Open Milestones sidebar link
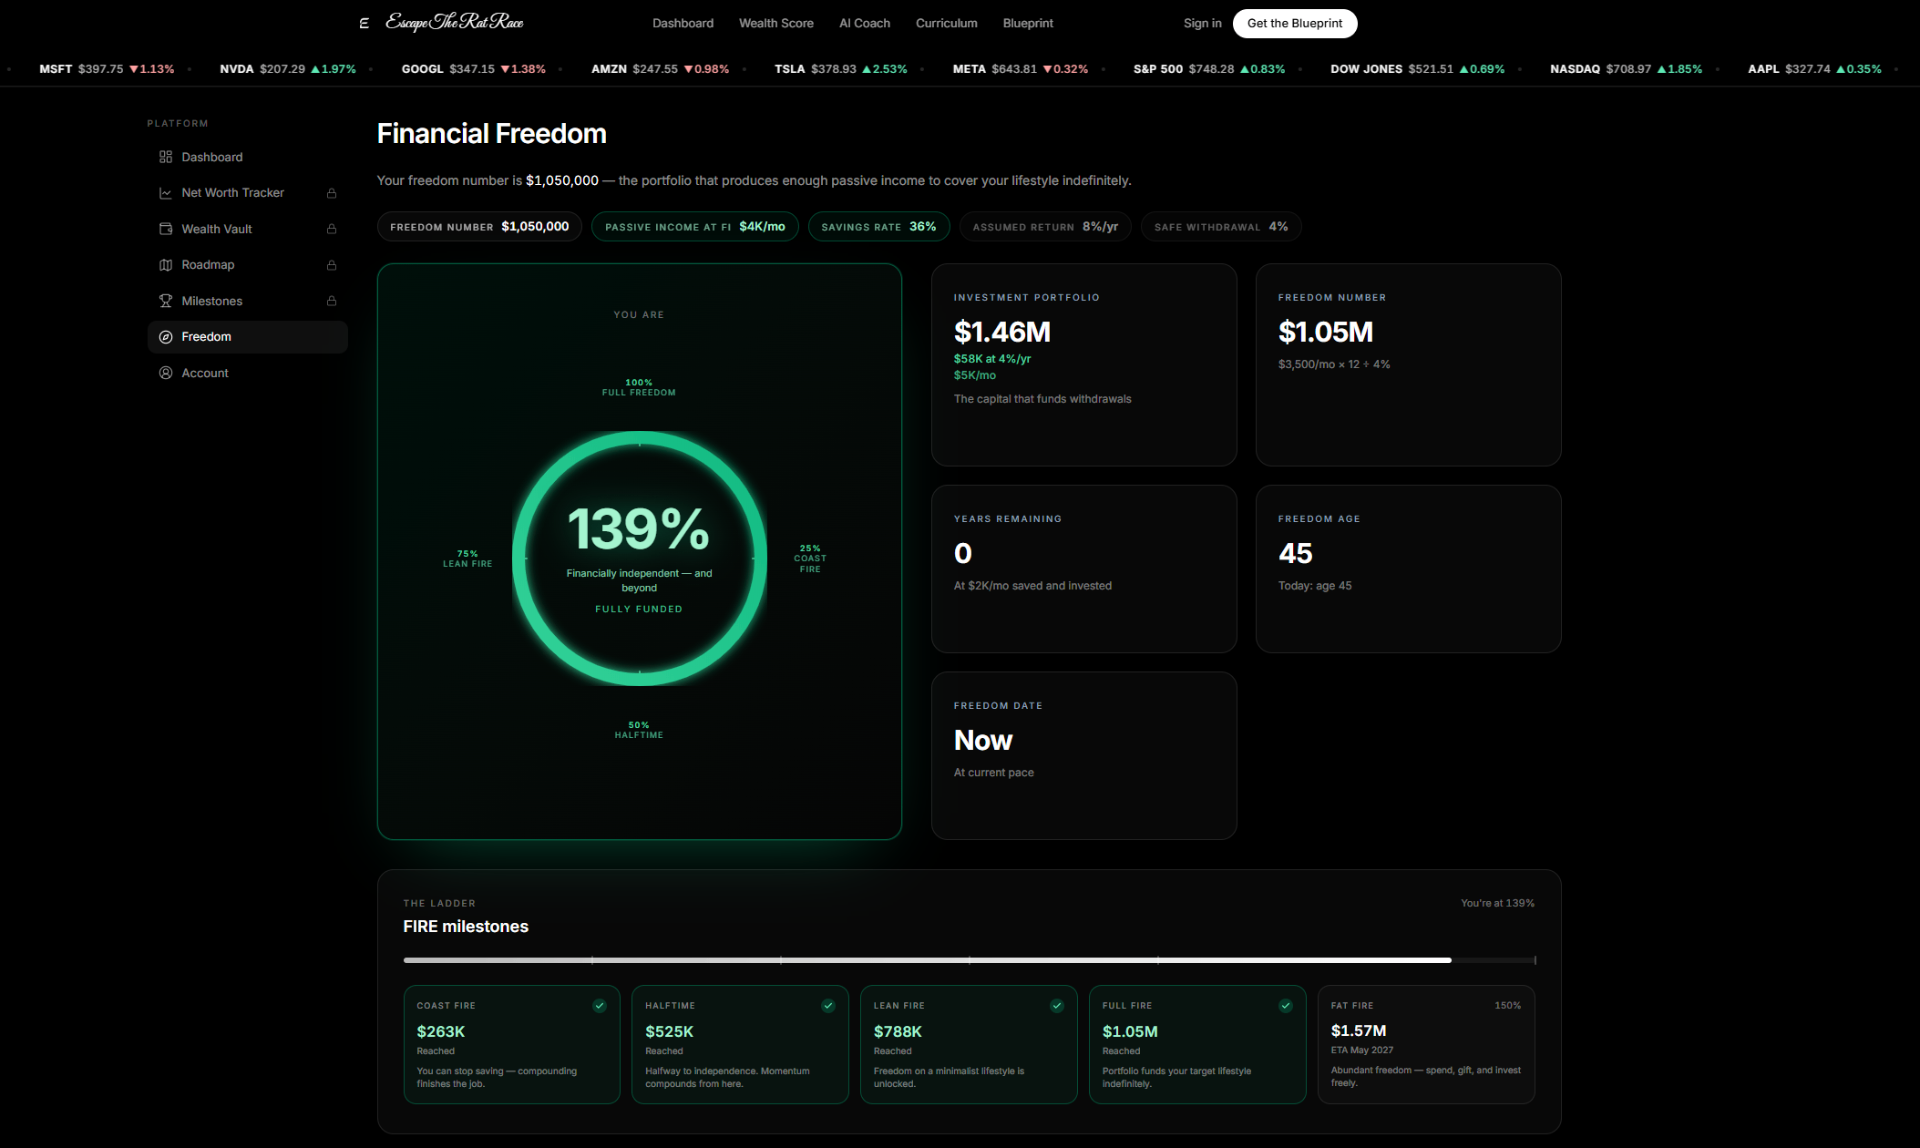 pos(247,301)
